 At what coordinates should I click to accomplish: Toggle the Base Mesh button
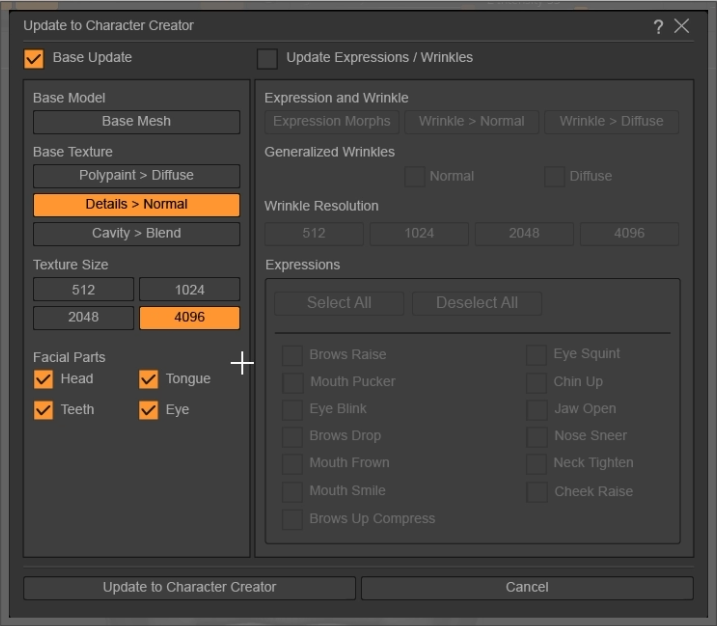136,122
